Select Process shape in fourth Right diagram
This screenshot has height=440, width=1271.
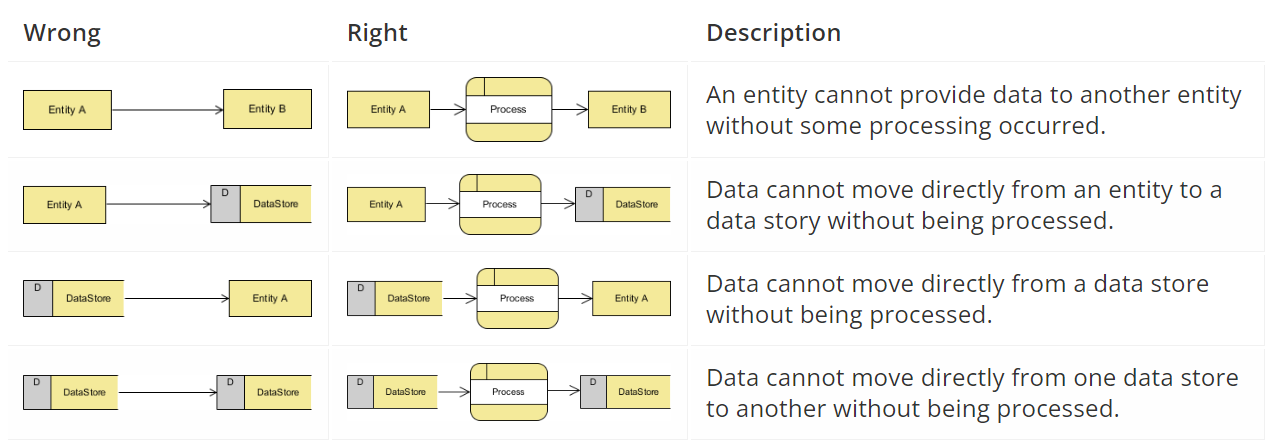(509, 392)
